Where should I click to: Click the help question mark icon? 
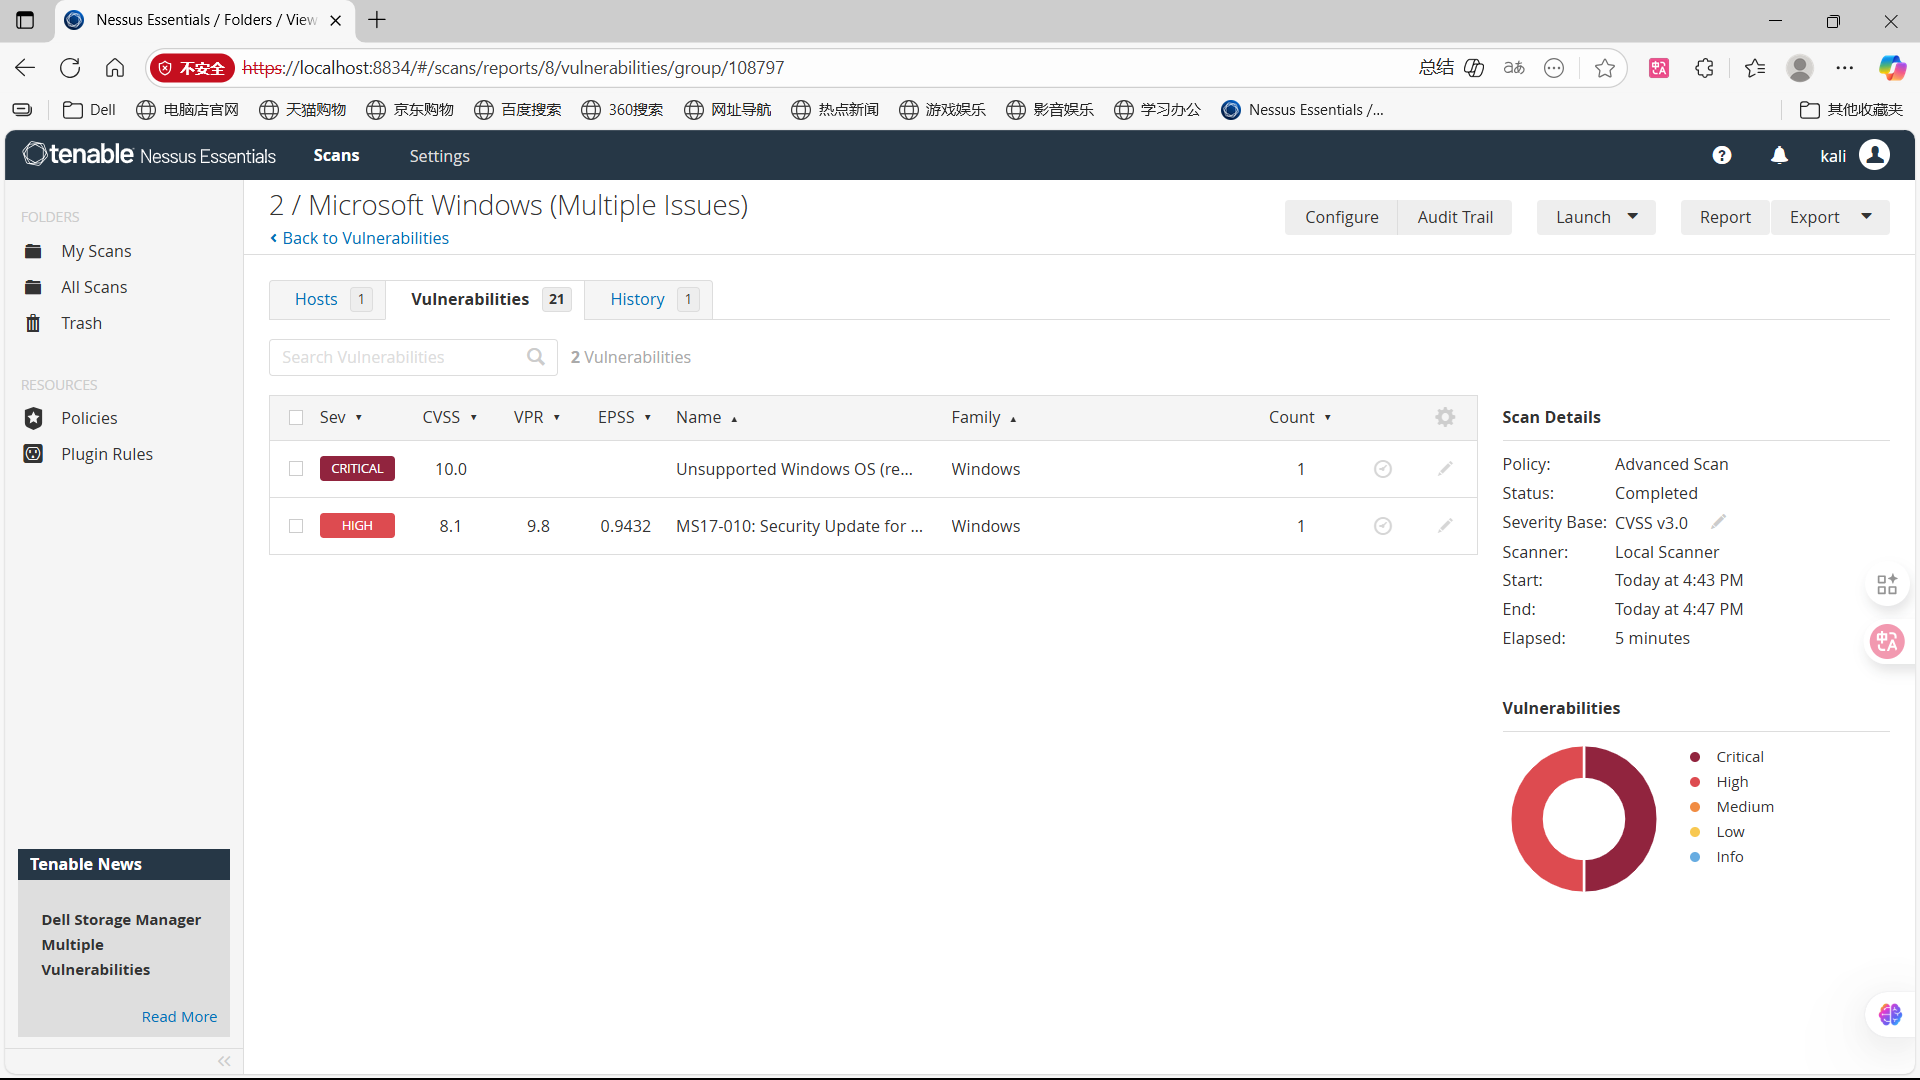(1721, 155)
